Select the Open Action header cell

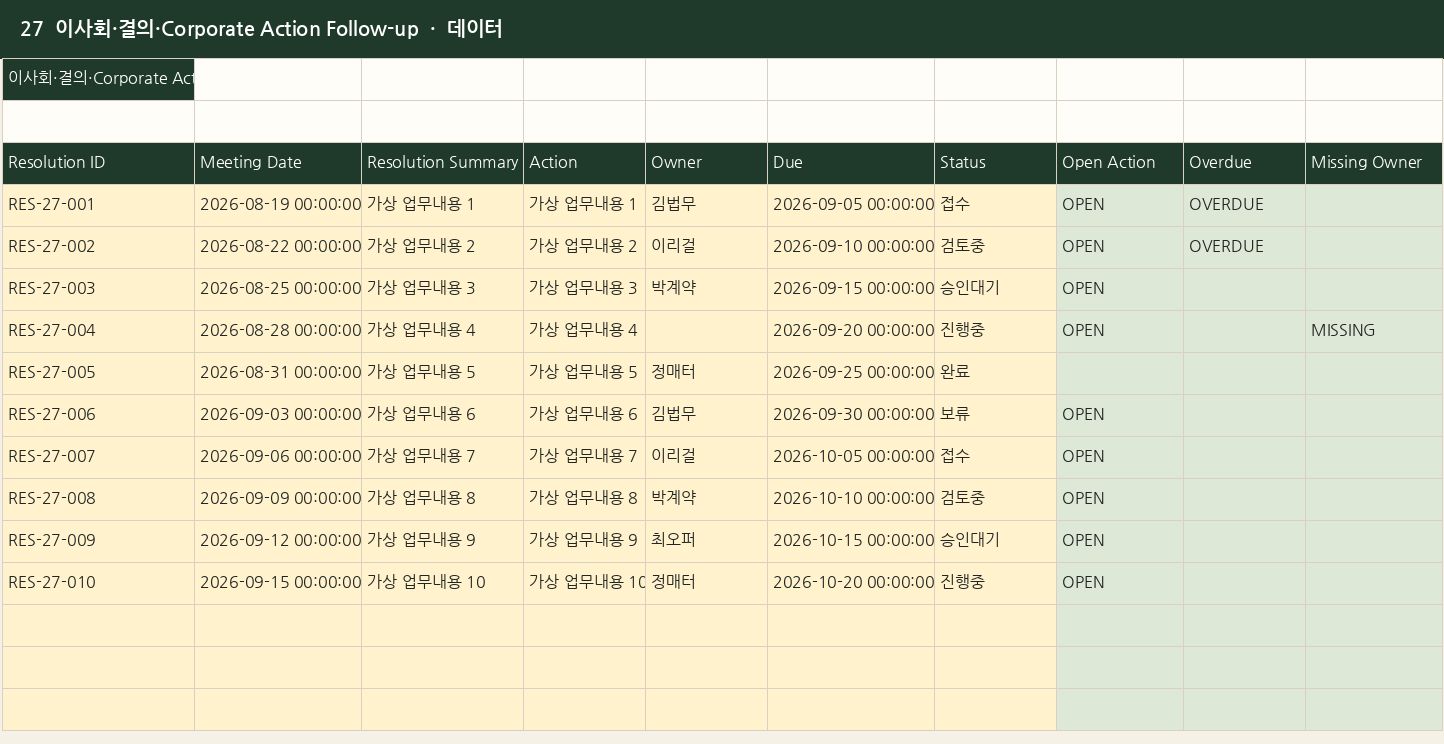[1120, 163]
